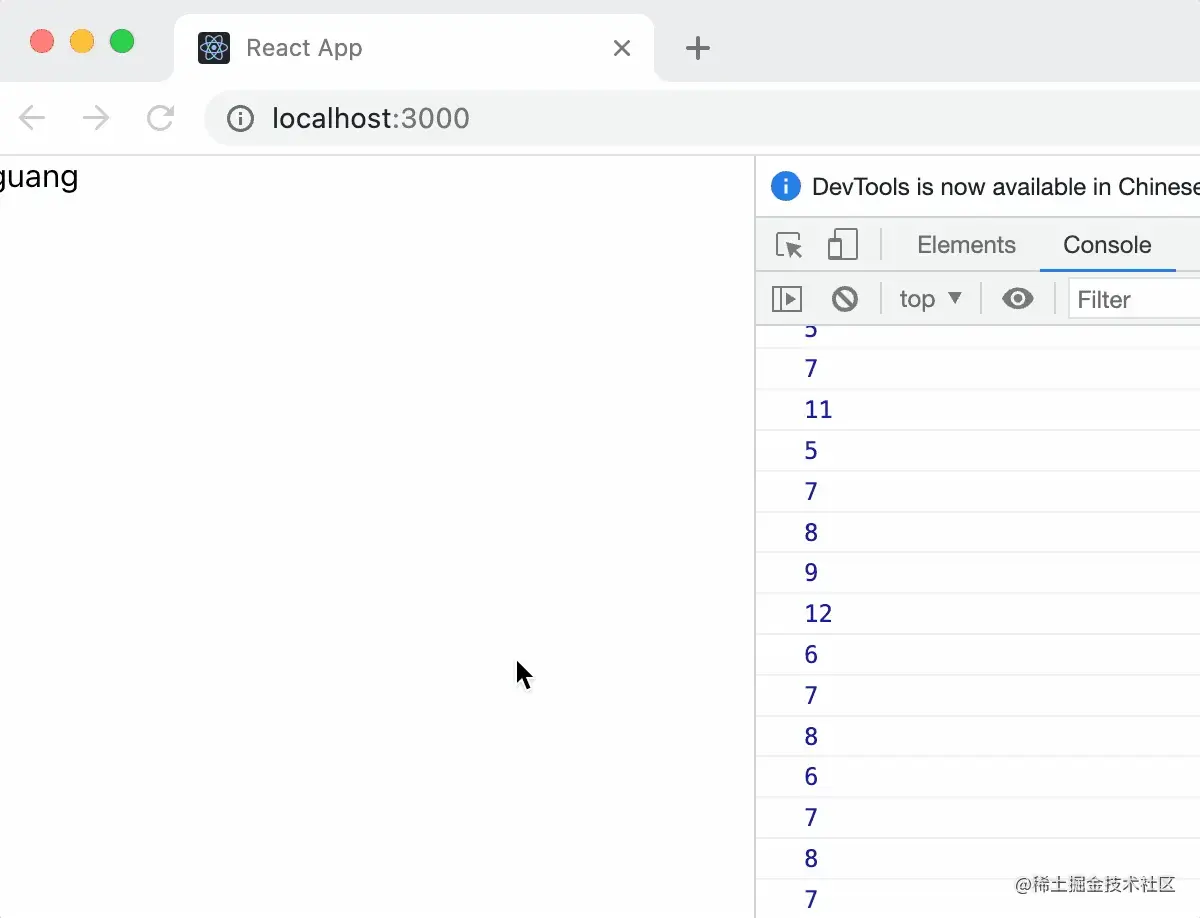The image size is (1200, 918).
Task: Reload the localhost page
Action: pyautogui.click(x=160, y=118)
